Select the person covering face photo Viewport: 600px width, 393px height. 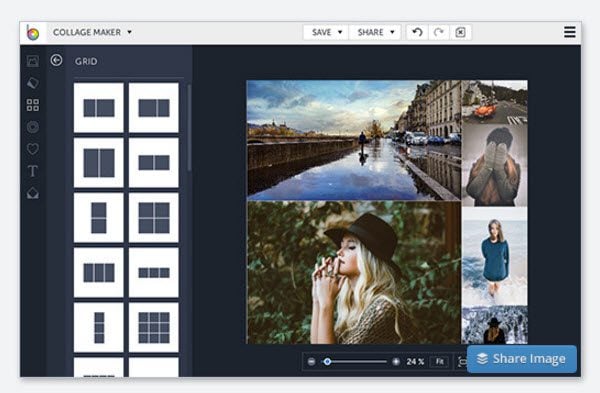coord(494,165)
